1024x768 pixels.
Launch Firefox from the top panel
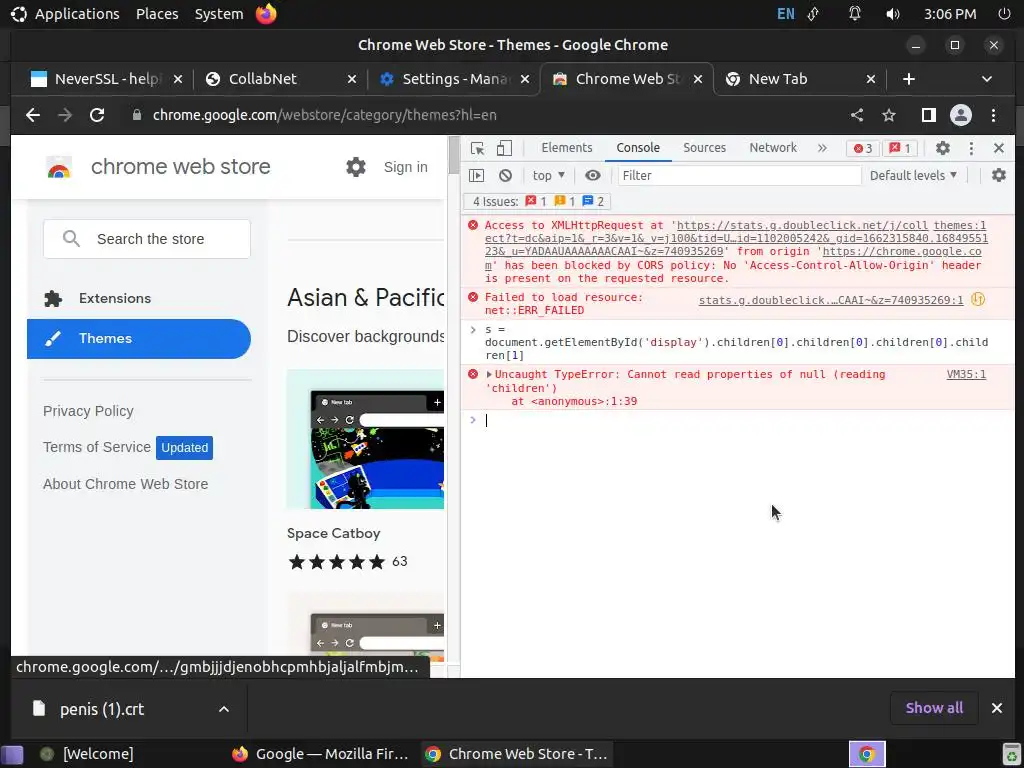tap(266, 14)
